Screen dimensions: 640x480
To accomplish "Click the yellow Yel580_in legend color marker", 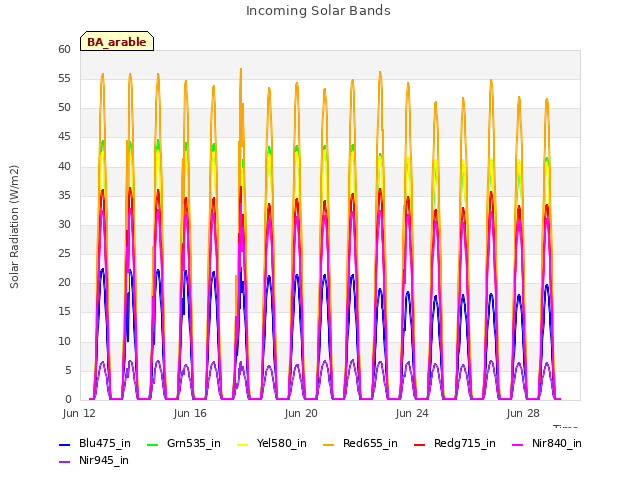I will (242, 444).
